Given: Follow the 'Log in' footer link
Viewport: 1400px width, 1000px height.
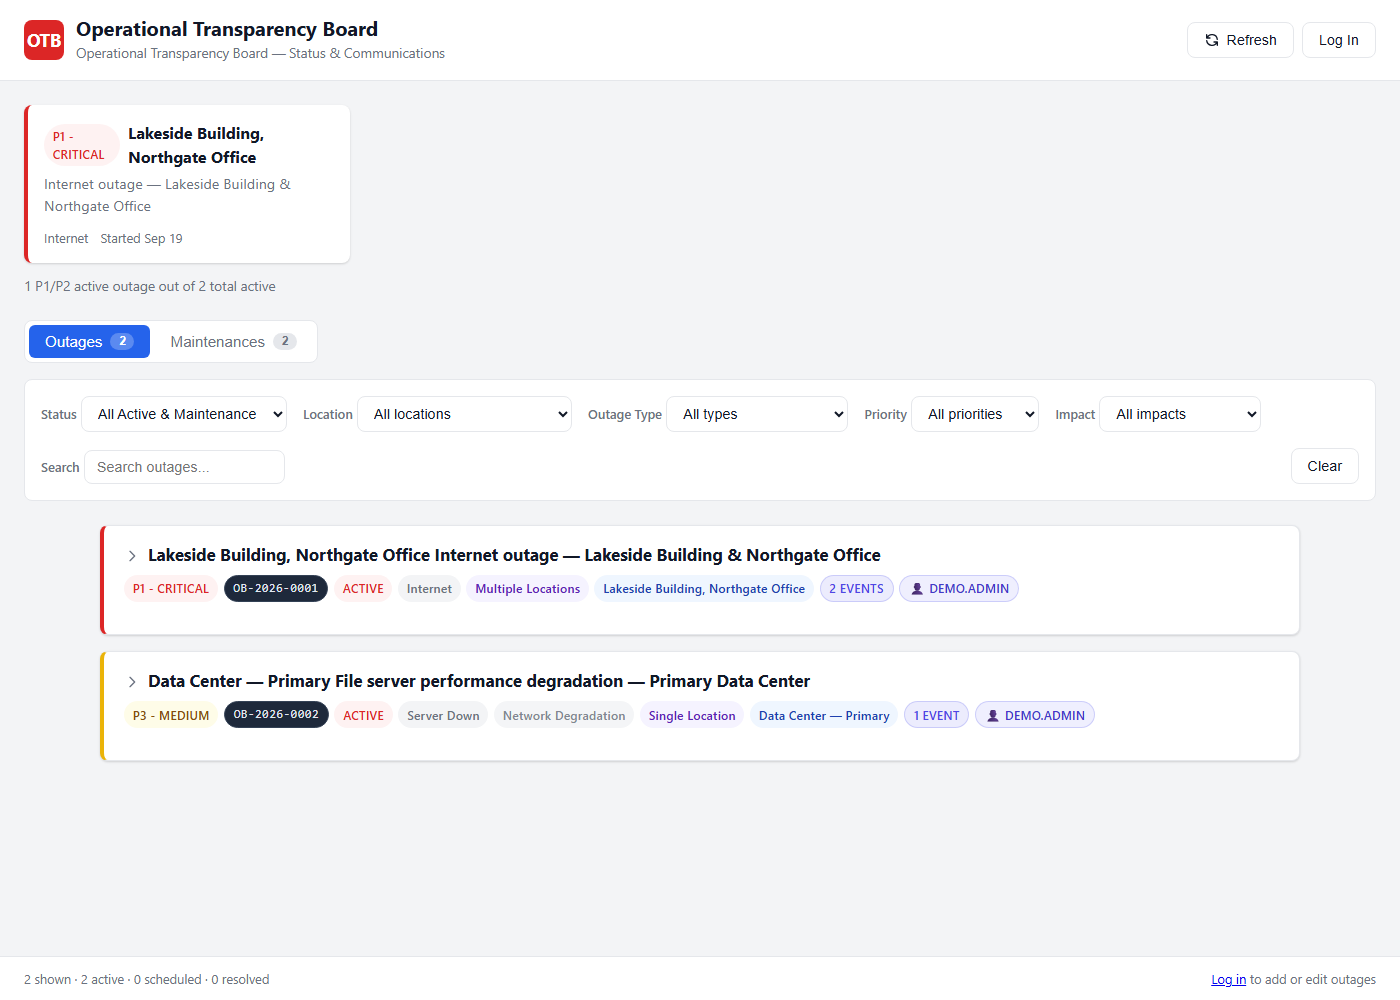Looking at the screenshot, I should pos(1228,980).
